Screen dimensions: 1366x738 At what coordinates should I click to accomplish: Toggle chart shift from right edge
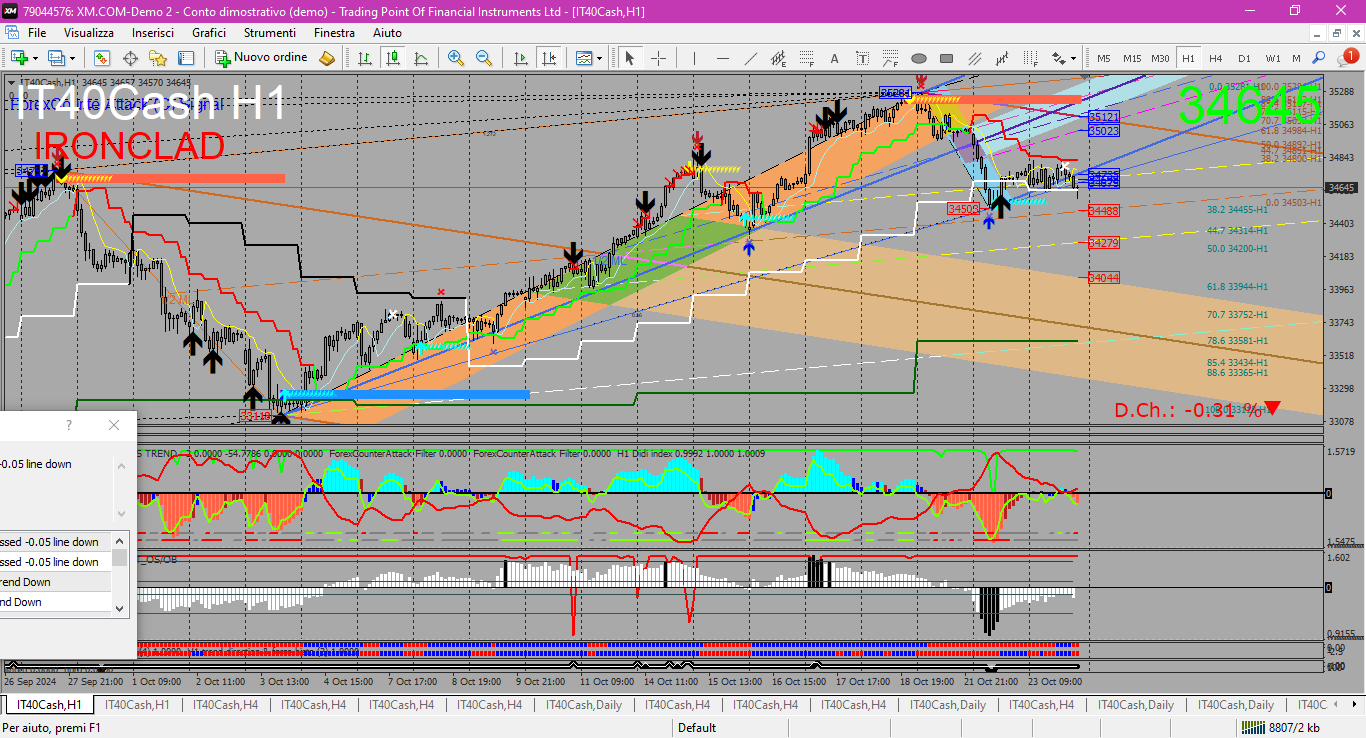point(548,58)
